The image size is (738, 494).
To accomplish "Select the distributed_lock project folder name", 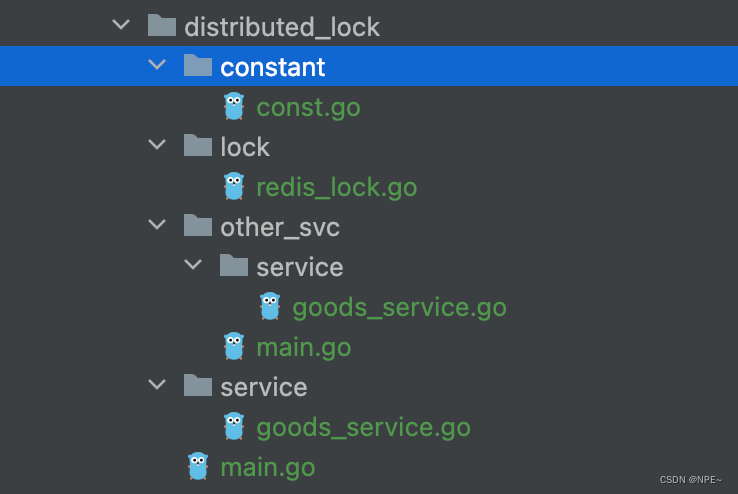I will (282, 27).
